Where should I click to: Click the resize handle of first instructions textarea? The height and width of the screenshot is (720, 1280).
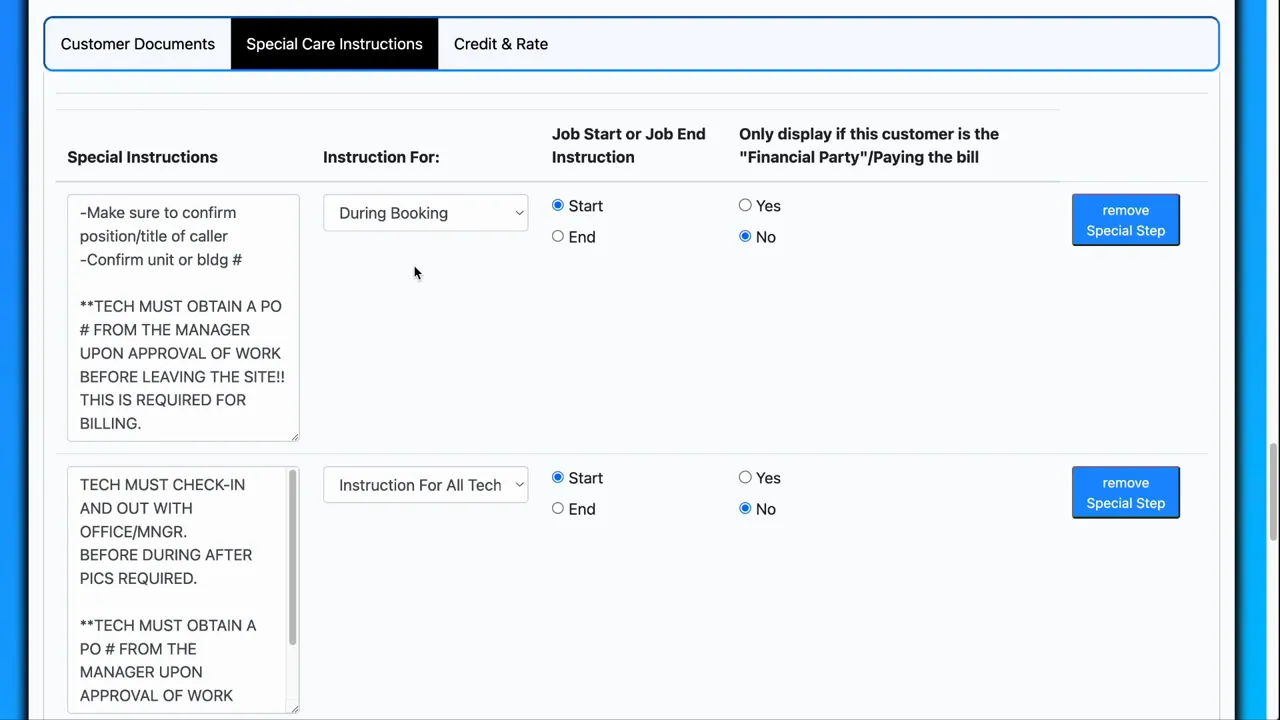(x=294, y=436)
